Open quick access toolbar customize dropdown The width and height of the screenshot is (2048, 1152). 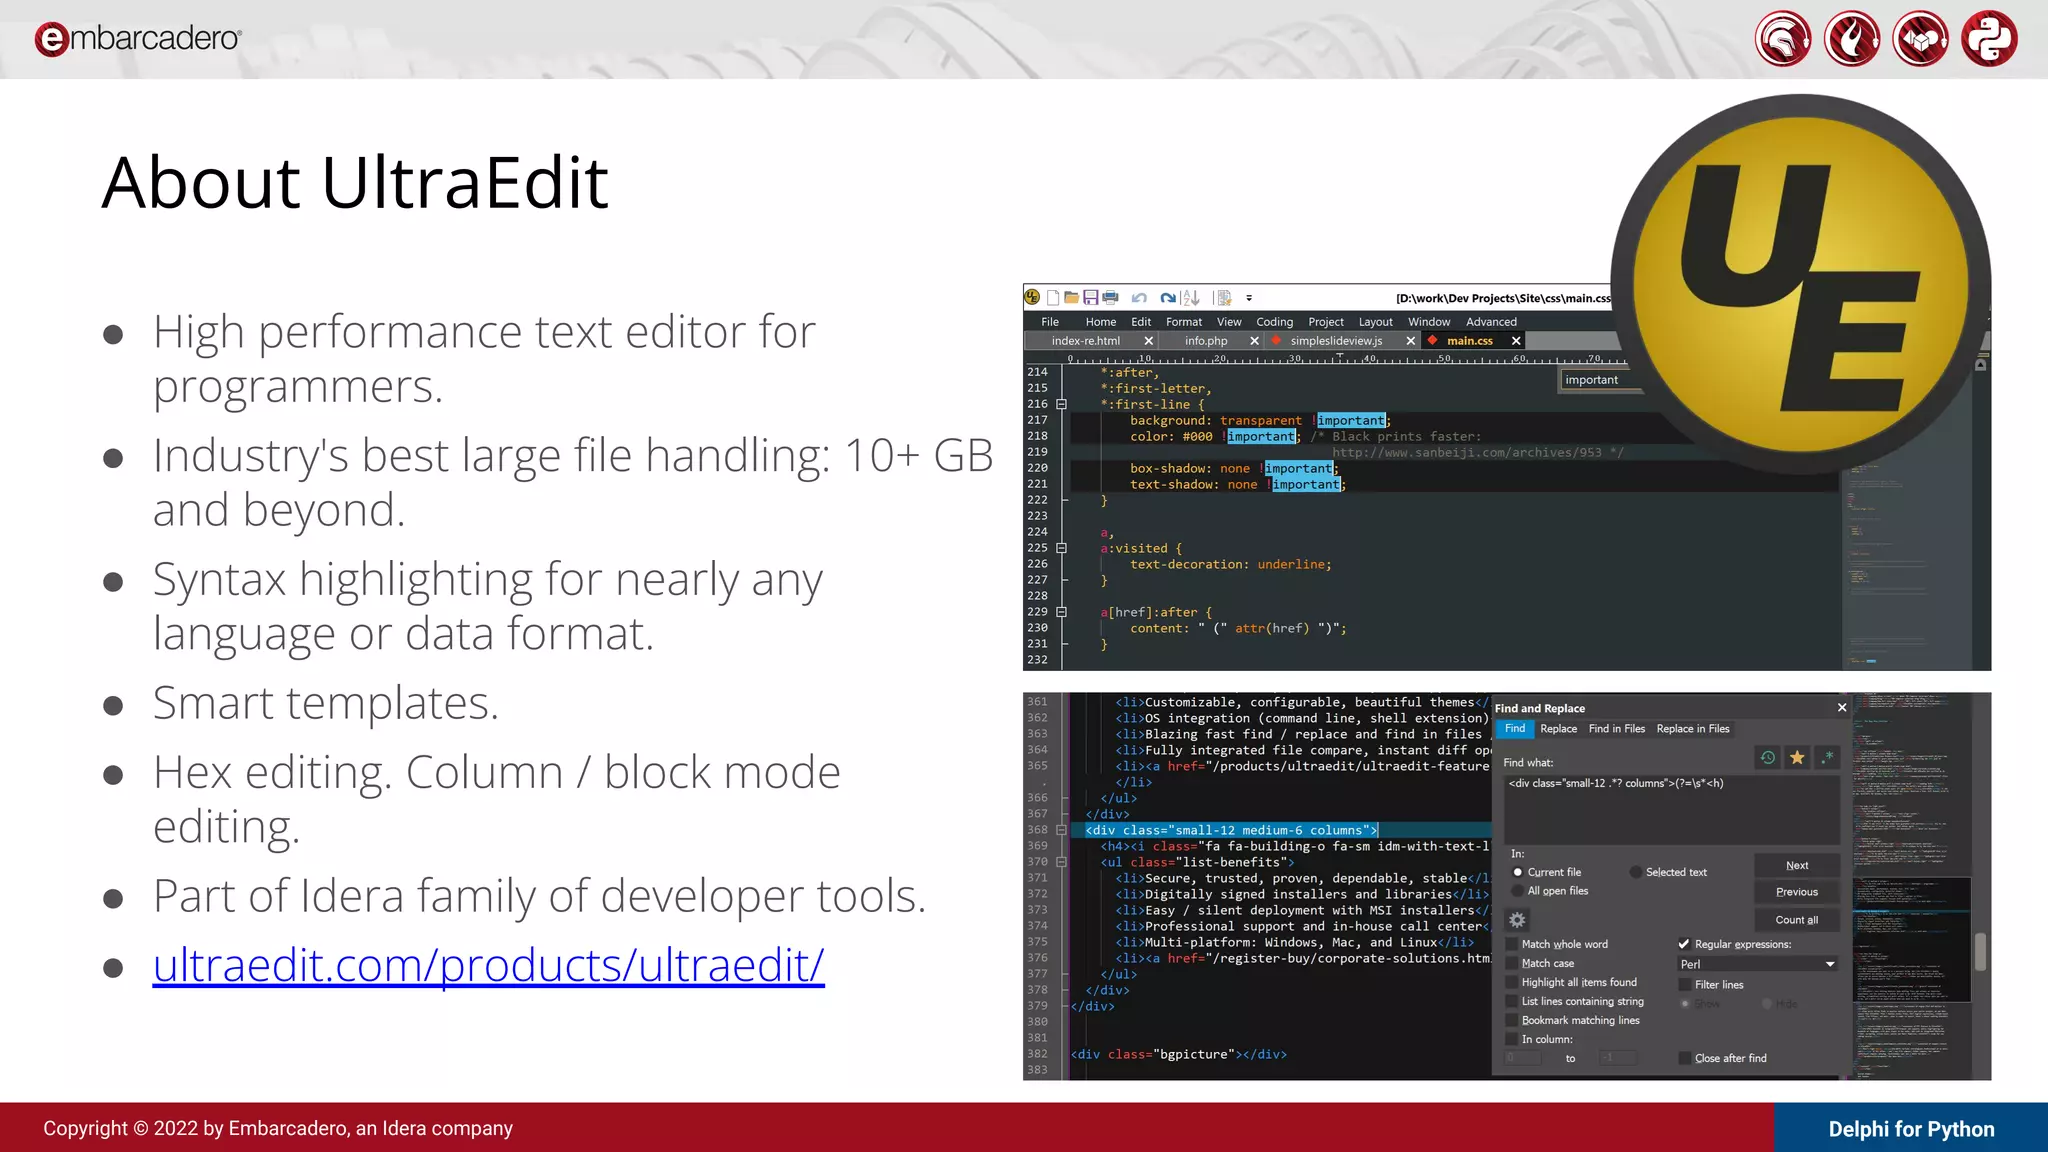coord(1249,298)
